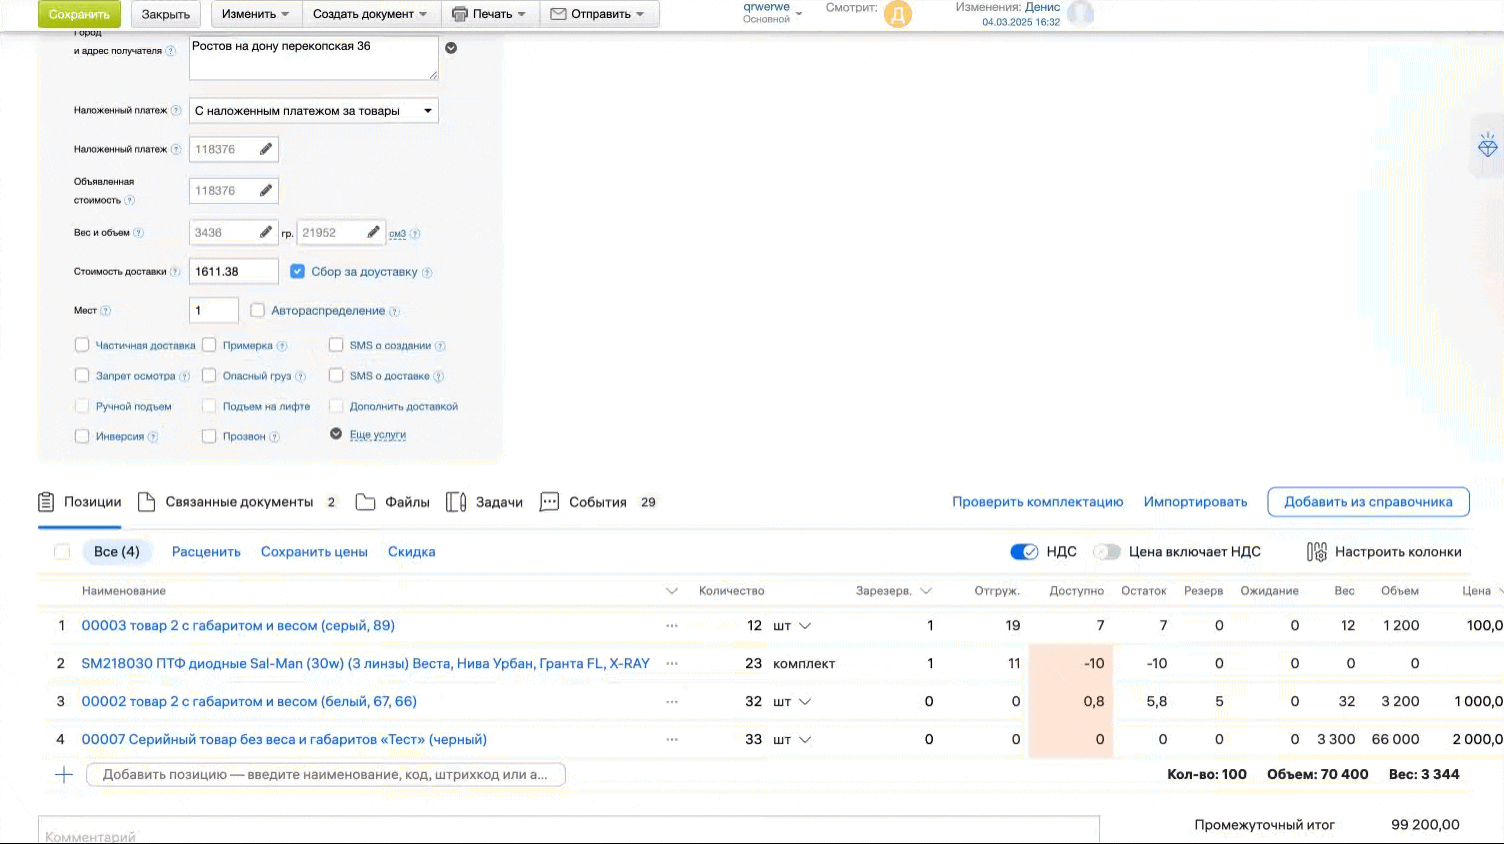1504x844 pixels.
Task: Uncheck Сбор за доуставку checkbox
Action: point(298,271)
